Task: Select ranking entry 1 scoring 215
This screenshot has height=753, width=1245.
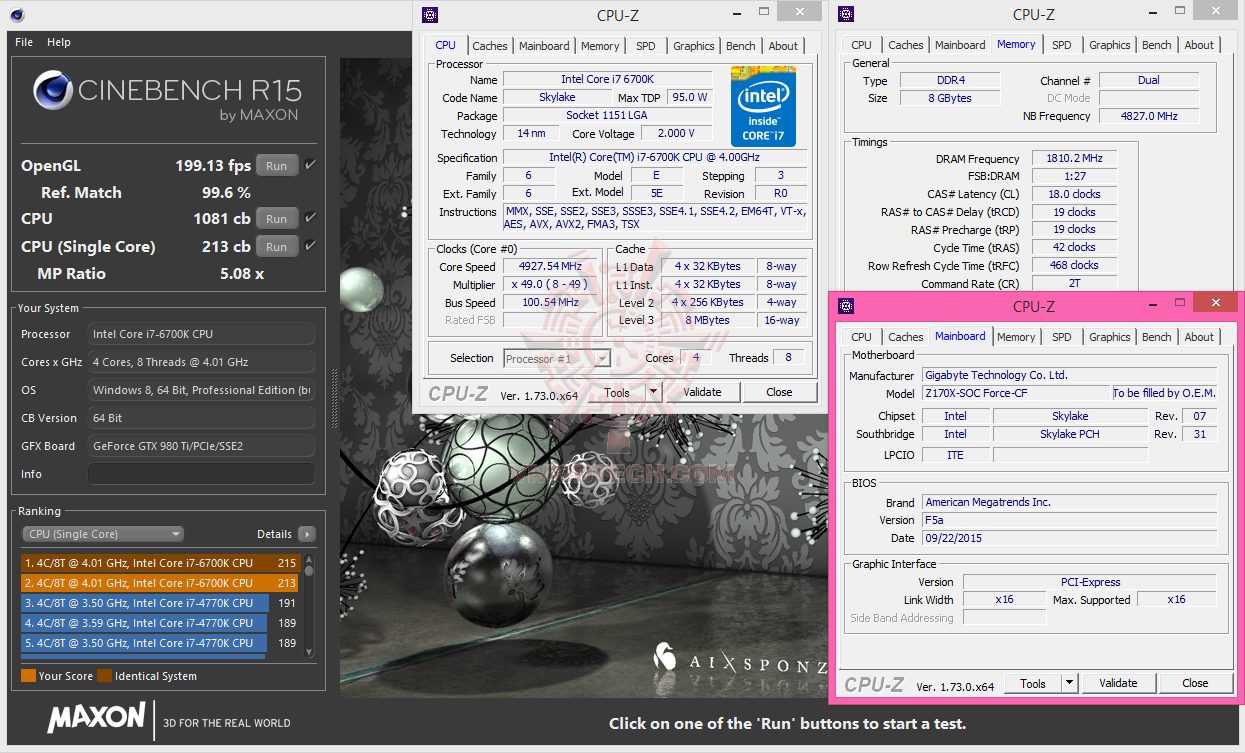Action: click(161, 563)
